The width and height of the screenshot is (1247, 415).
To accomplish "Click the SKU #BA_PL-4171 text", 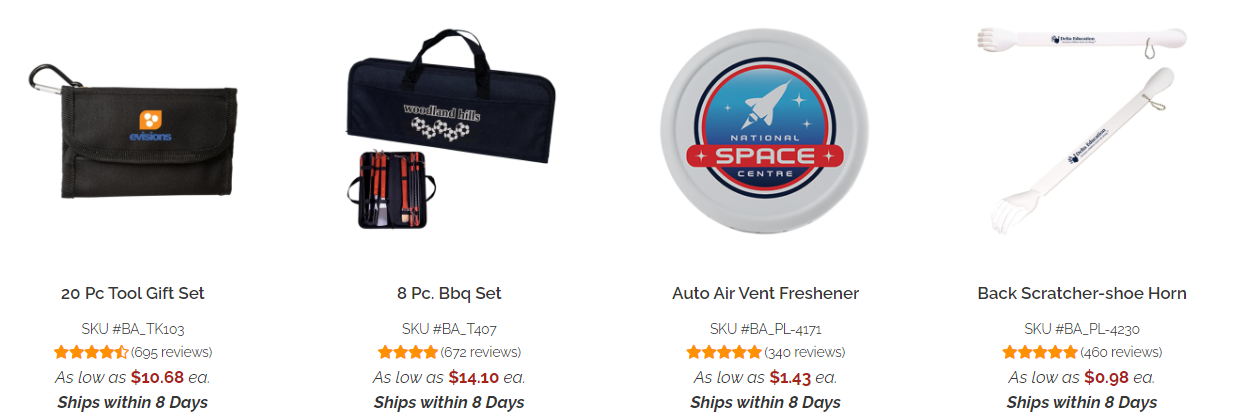I will (x=766, y=328).
